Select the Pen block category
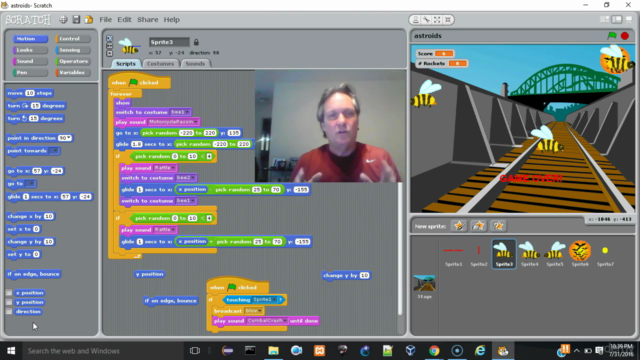The width and height of the screenshot is (640, 360). pos(30,72)
